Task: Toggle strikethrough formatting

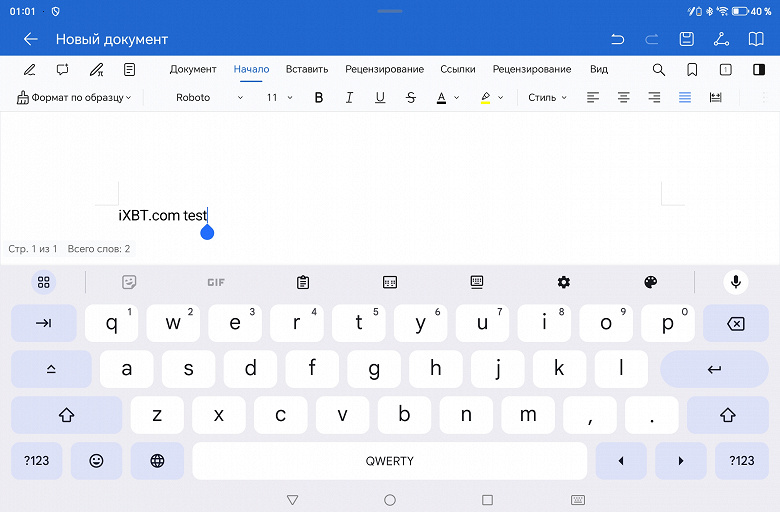Action: click(x=411, y=98)
